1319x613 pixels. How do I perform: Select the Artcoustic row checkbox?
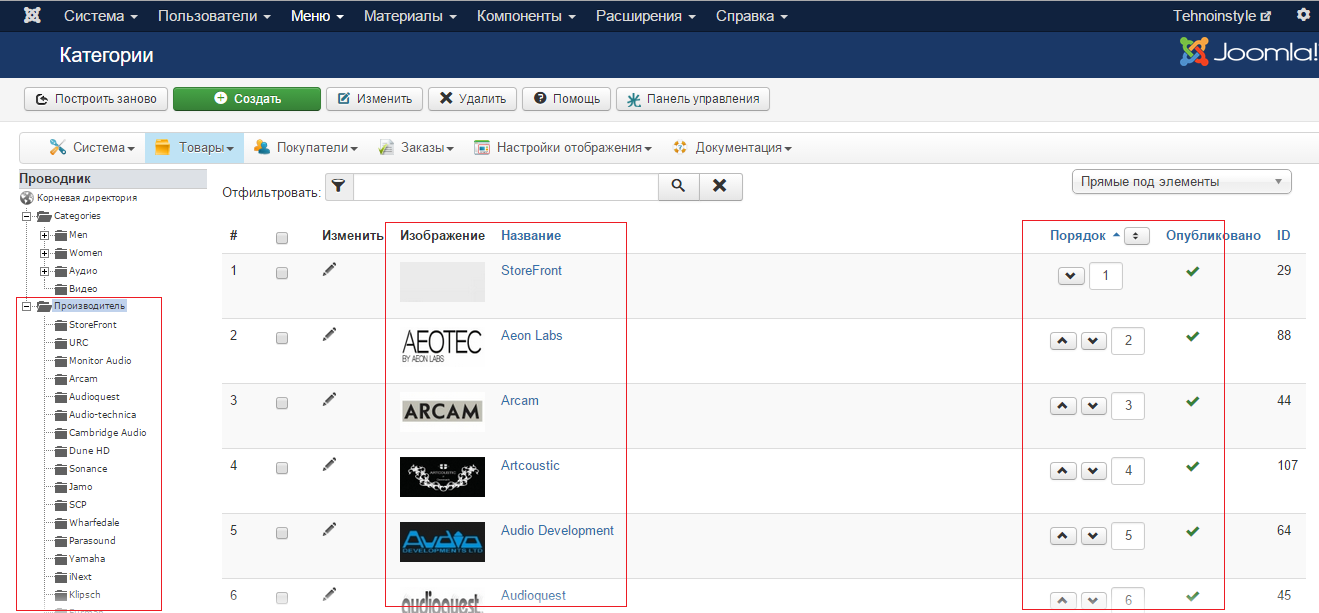click(282, 468)
